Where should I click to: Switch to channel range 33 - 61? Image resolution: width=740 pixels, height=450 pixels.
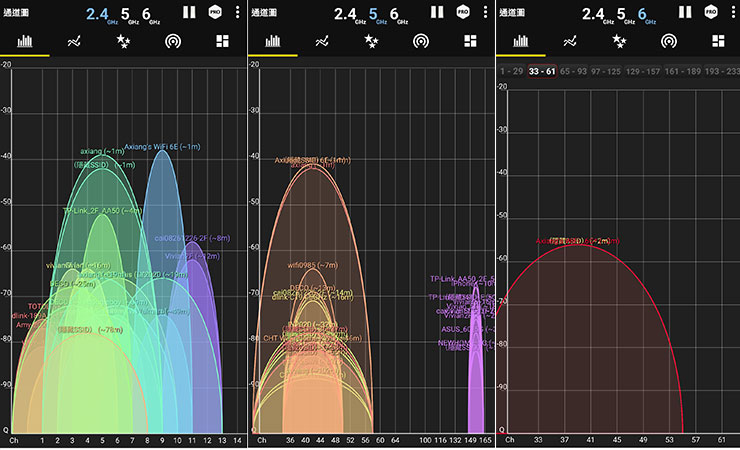(x=542, y=71)
